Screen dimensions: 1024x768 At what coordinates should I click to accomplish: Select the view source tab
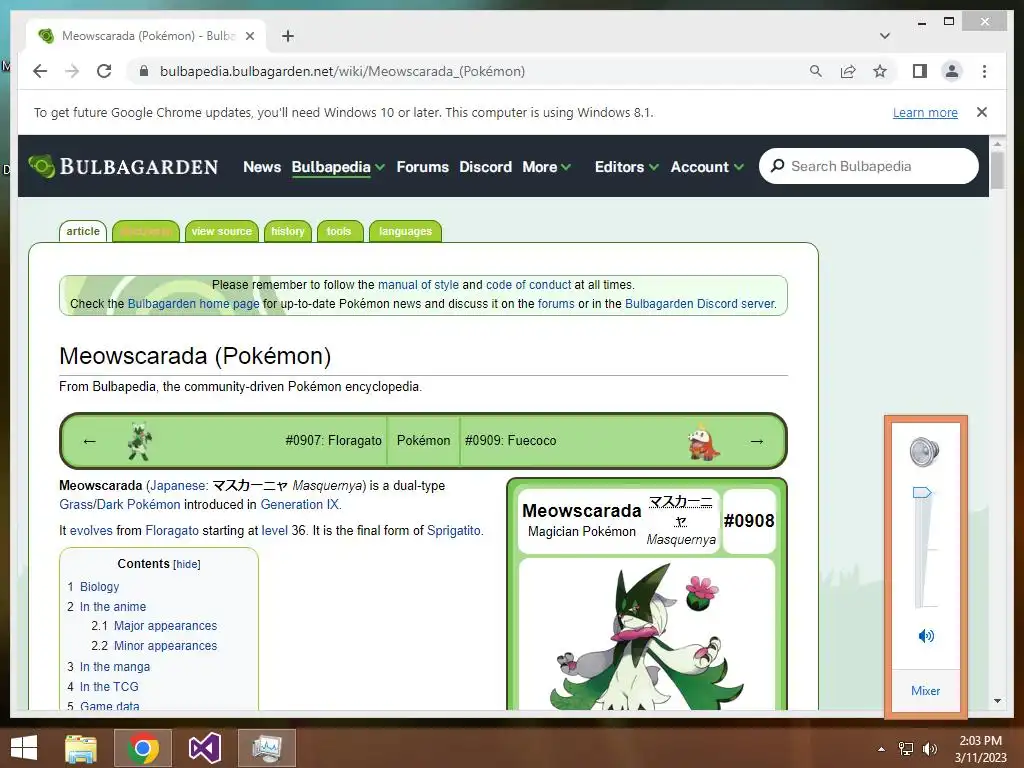tap(221, 231)
